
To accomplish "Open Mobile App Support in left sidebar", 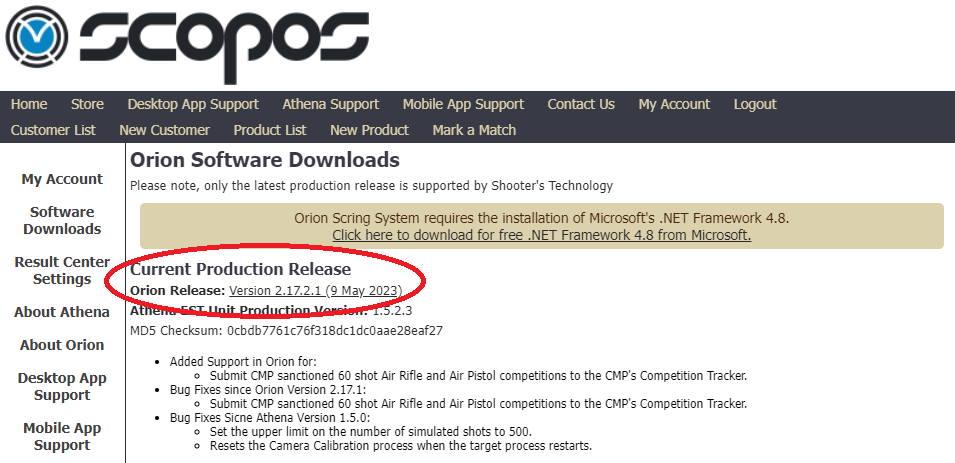I will 62,436.
